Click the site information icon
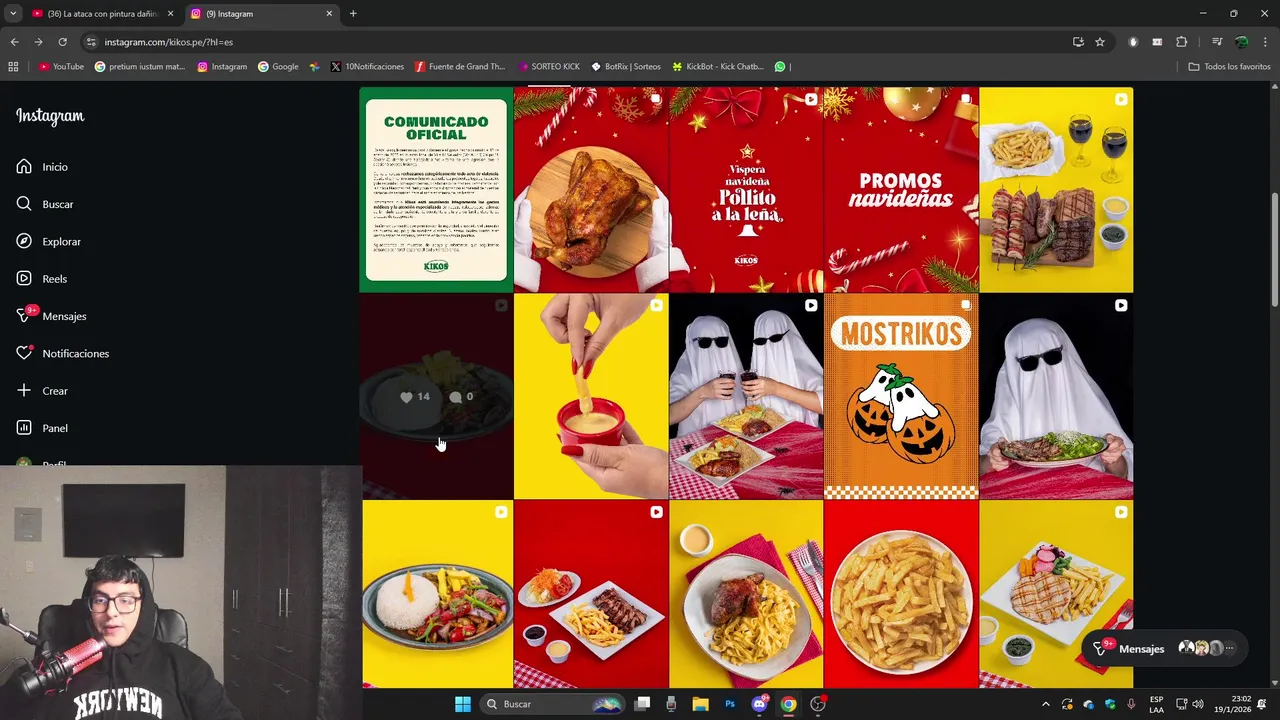Viewport: 1280px width, 720px height. (91, 42)
